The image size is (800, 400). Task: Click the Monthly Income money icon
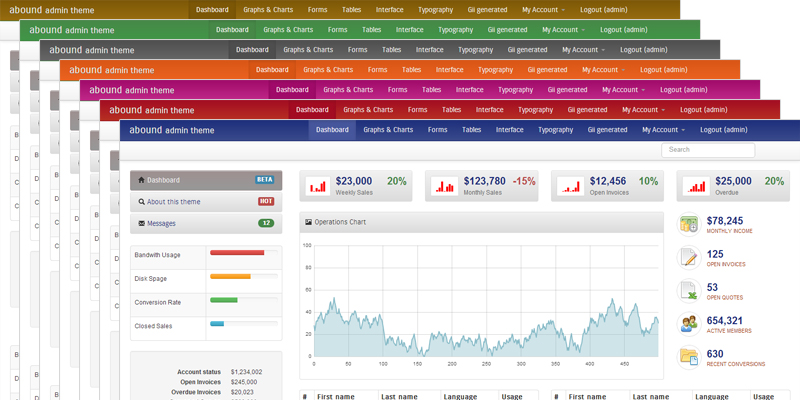tap(689, 225)
